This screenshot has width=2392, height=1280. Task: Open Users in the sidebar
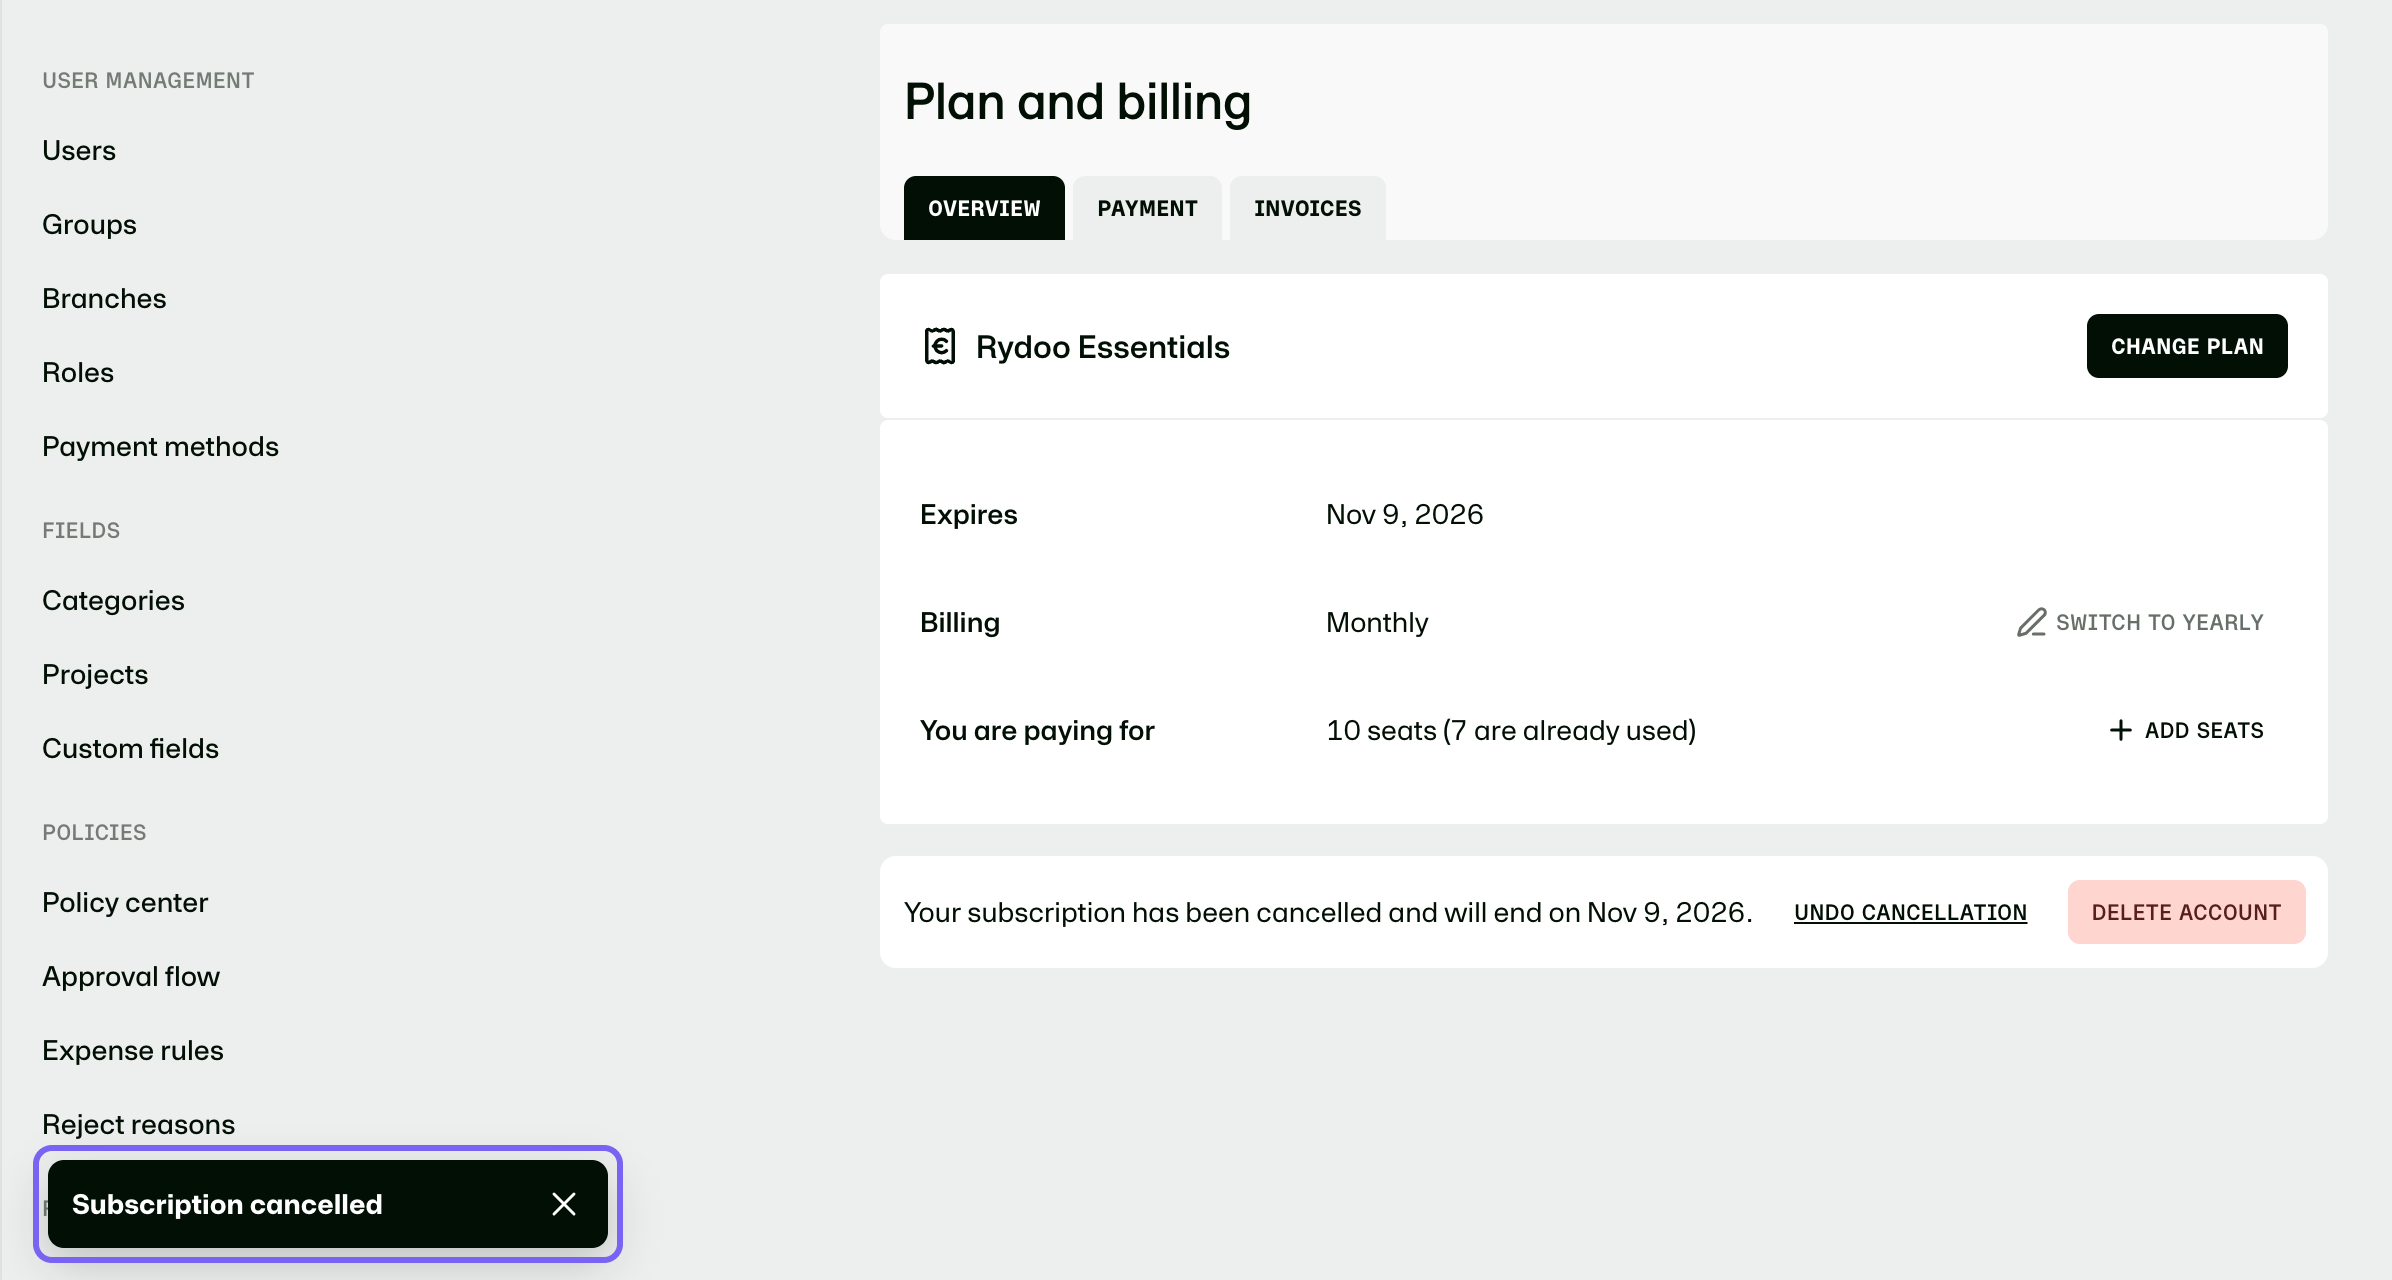pyautogui.click(x=79, y=150)
